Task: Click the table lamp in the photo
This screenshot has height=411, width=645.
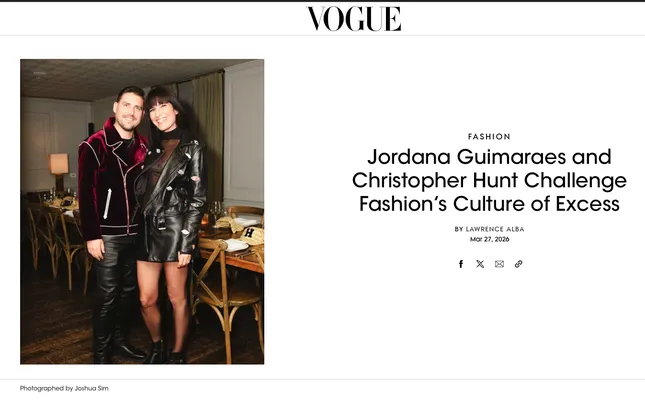Action: pos(59,170)
